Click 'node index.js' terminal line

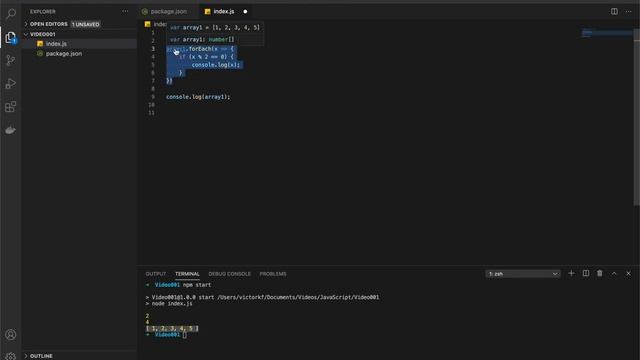[x=172, y=304]
